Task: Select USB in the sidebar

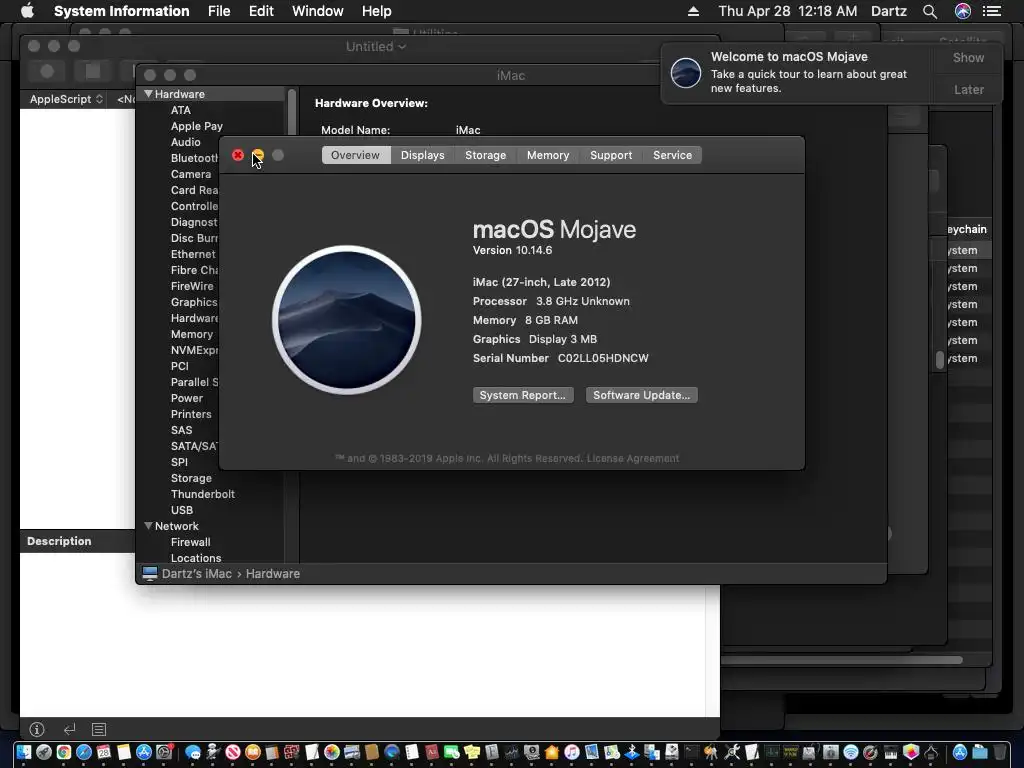Action: (182, 510)
